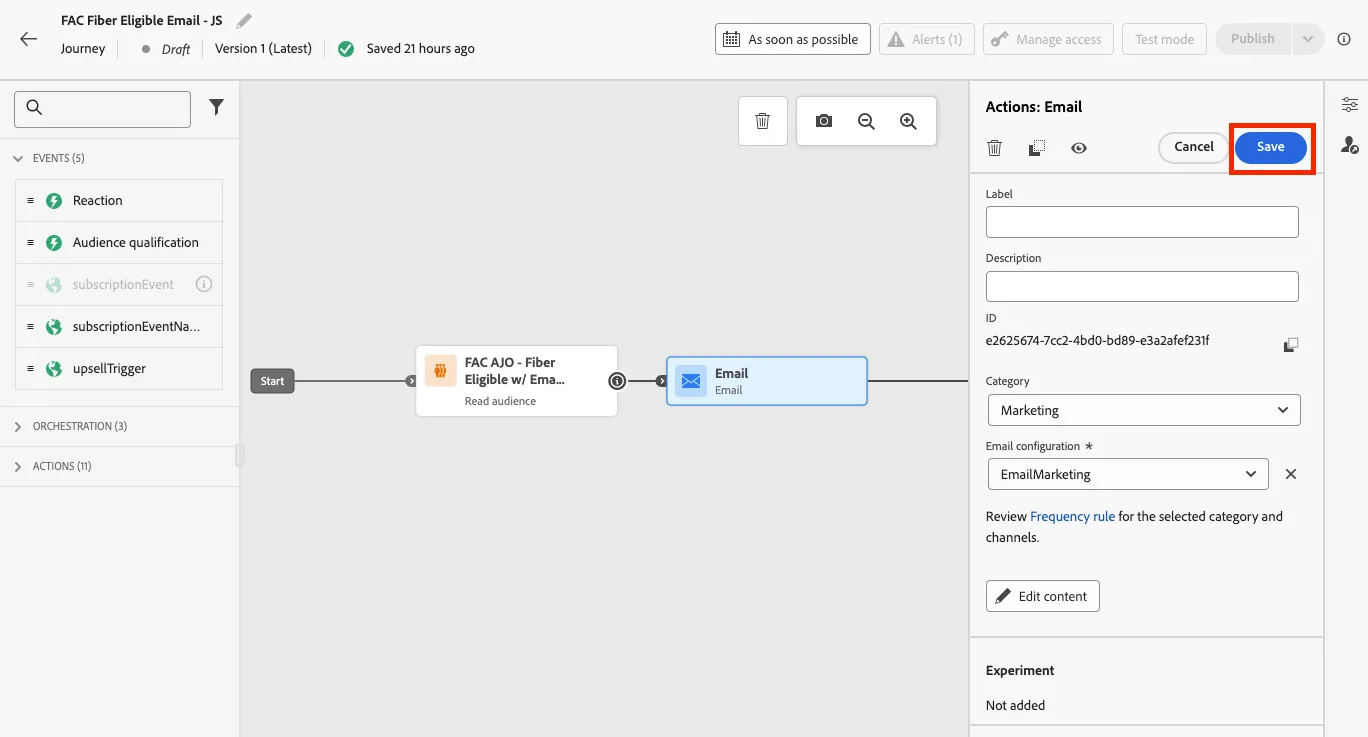Viewport: 1368px width, 737px height.
Task: Select the Reaction event
Action: click(119, 200)
